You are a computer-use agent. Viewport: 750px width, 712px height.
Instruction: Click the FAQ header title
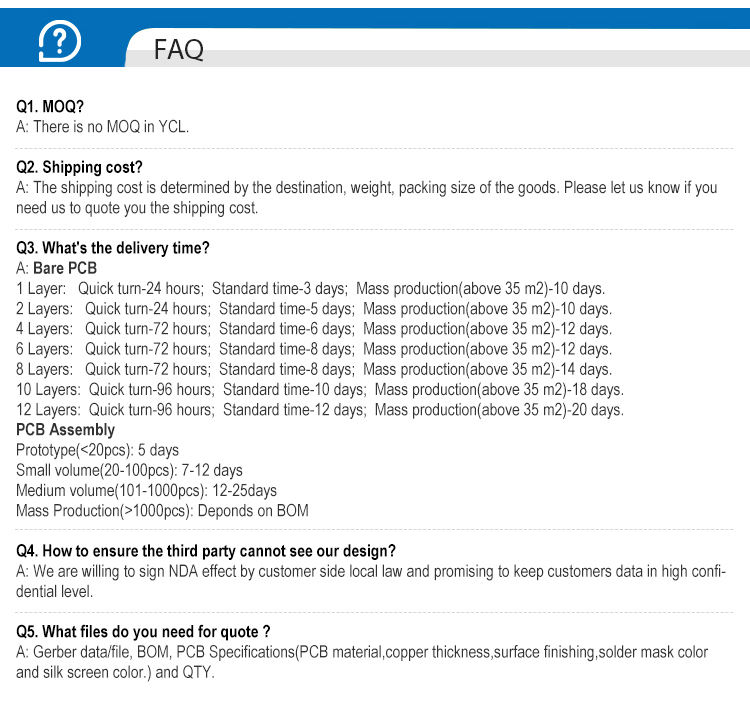click(179, 50)
